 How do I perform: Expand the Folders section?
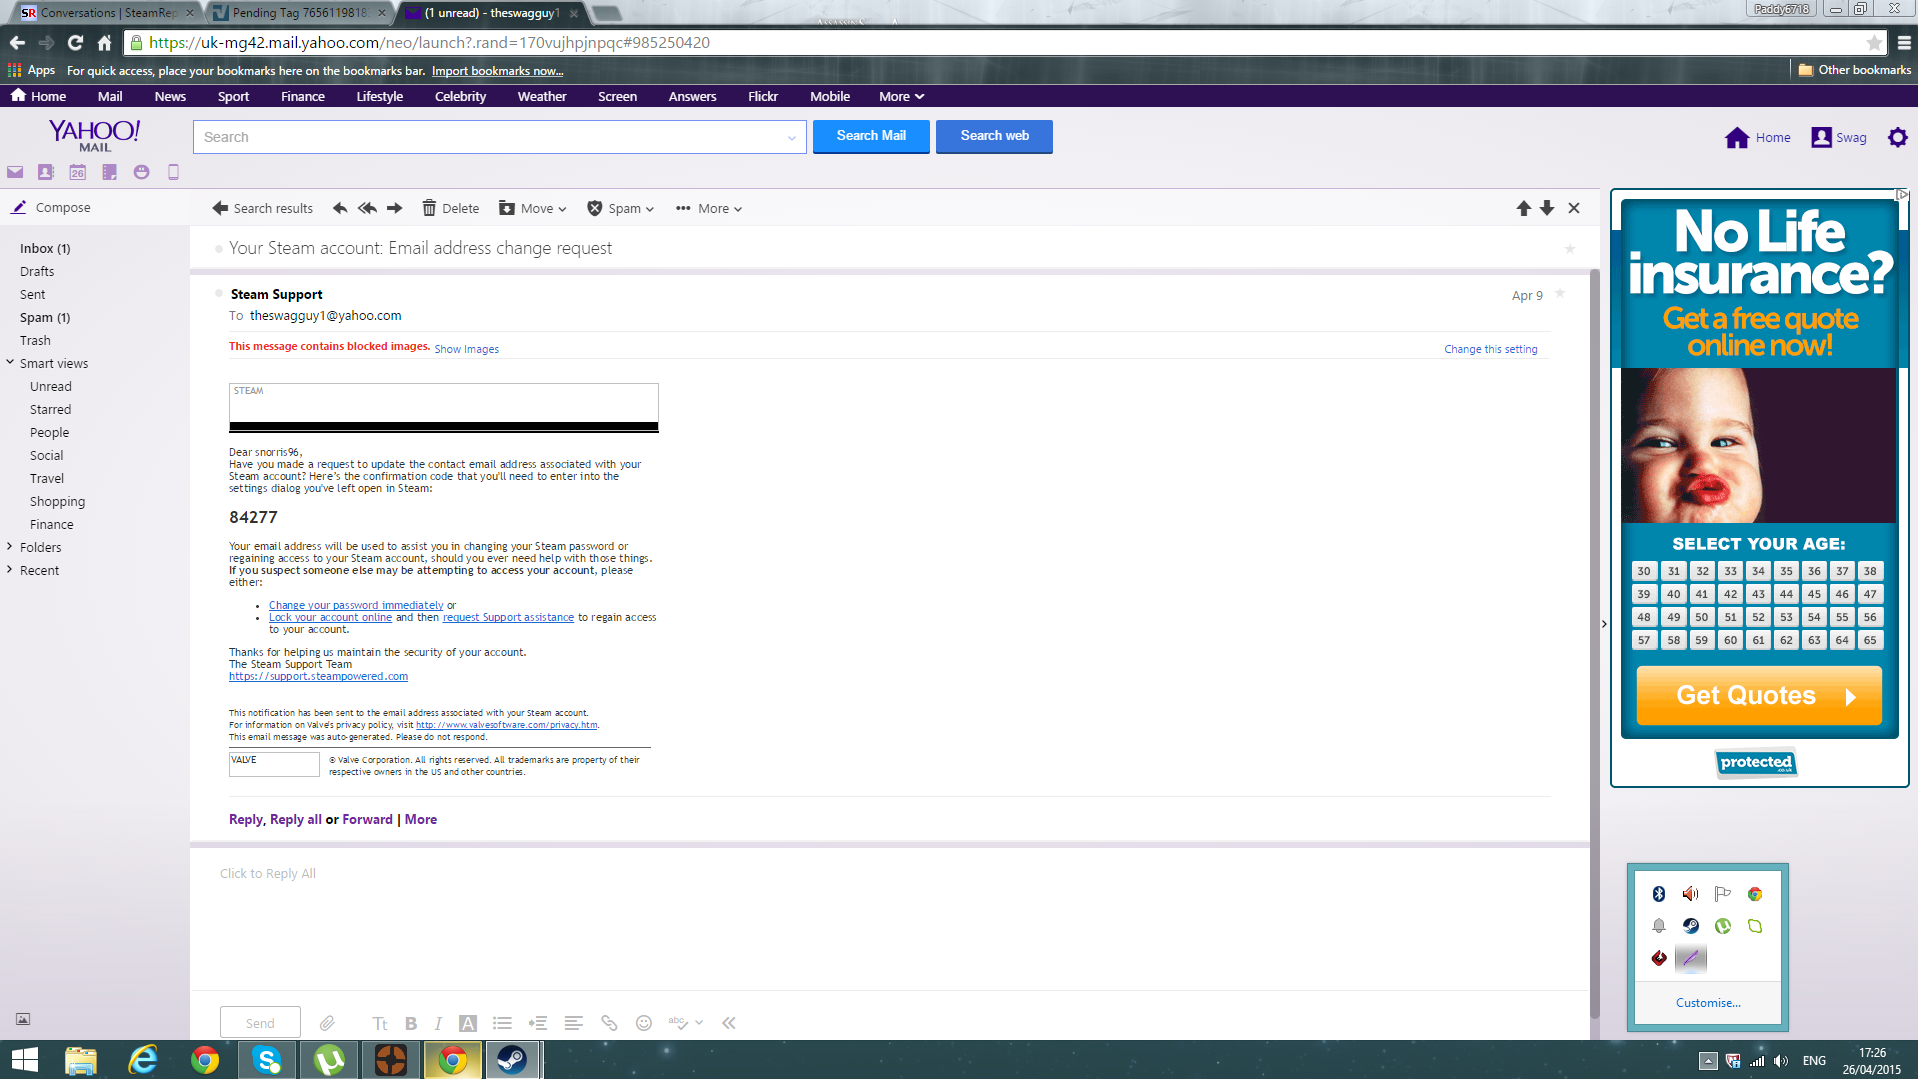(10, 547)
